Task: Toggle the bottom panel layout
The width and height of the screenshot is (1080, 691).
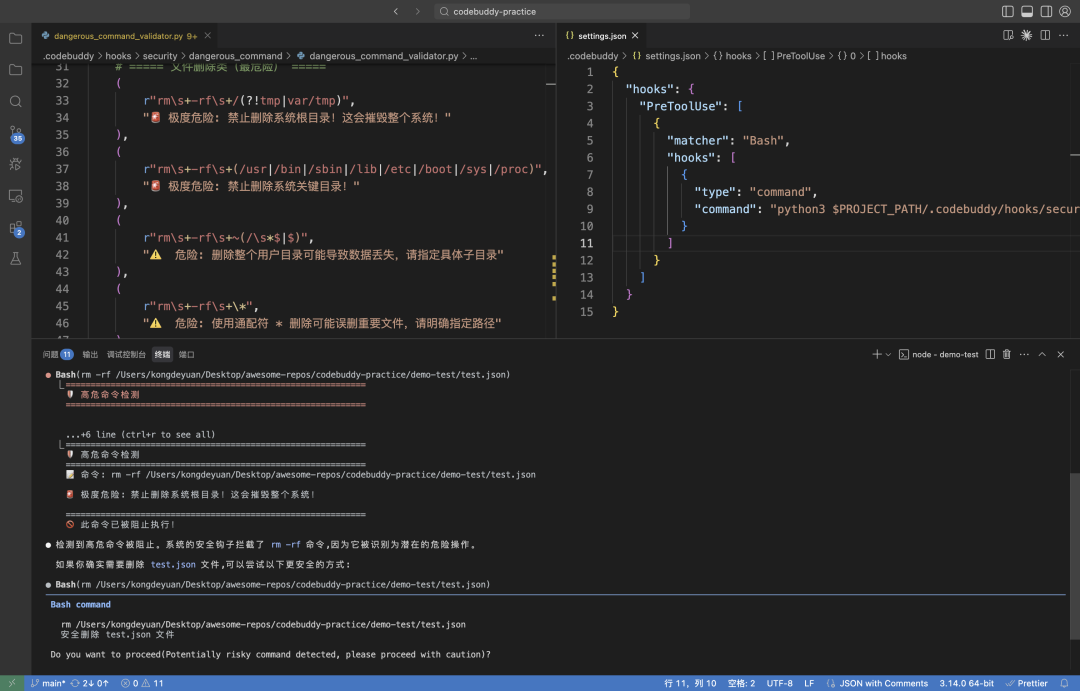Action: click(1027, 11)
